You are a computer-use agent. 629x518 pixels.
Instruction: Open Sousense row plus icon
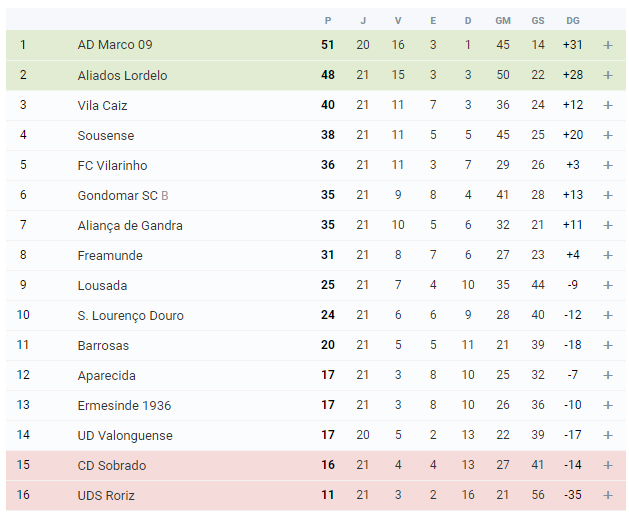(608, 135)
